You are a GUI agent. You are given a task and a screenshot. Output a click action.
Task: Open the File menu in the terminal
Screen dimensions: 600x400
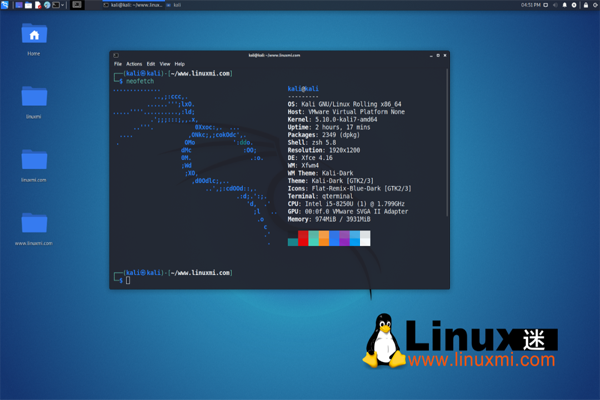pyautogui.click(x=117, y=64)
